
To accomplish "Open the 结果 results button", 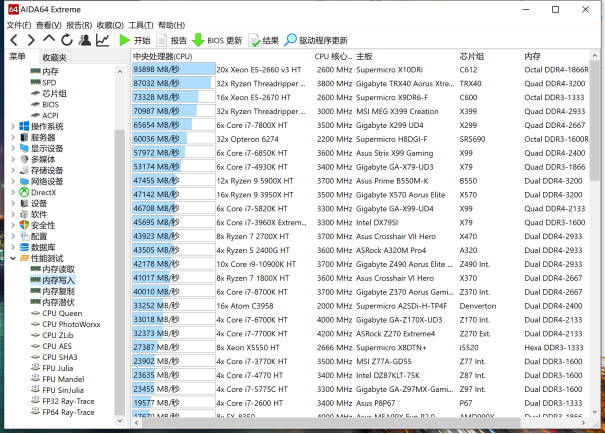I will pyautogui.click(x=264, y=41).
